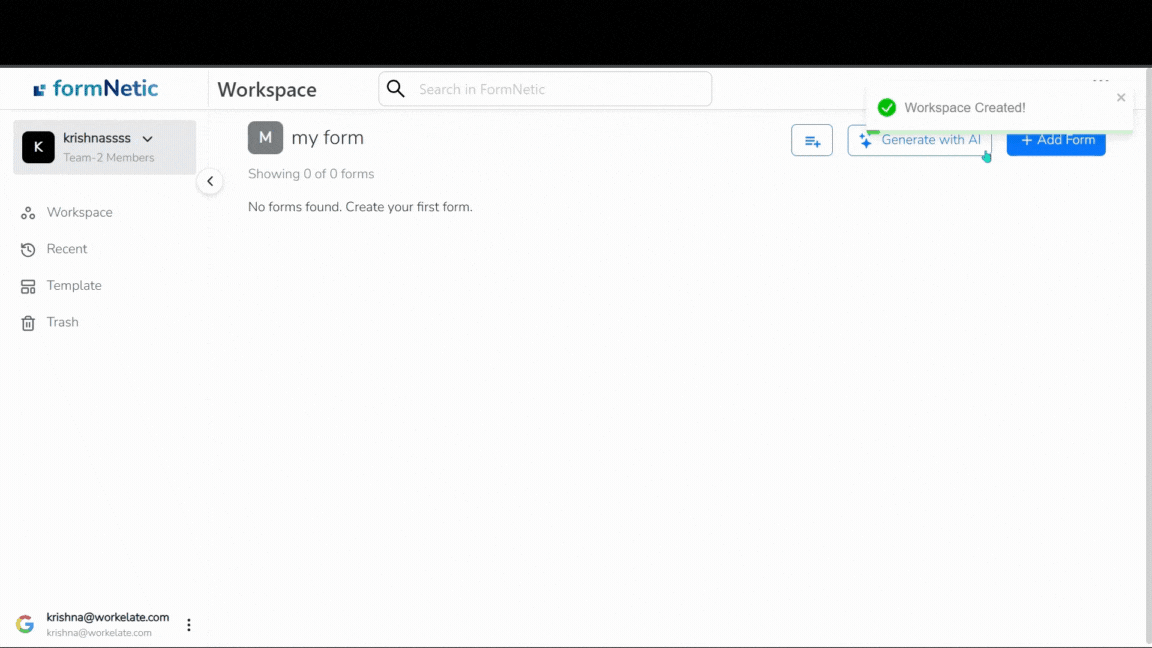Click the Google account icon

pos(25,624)
